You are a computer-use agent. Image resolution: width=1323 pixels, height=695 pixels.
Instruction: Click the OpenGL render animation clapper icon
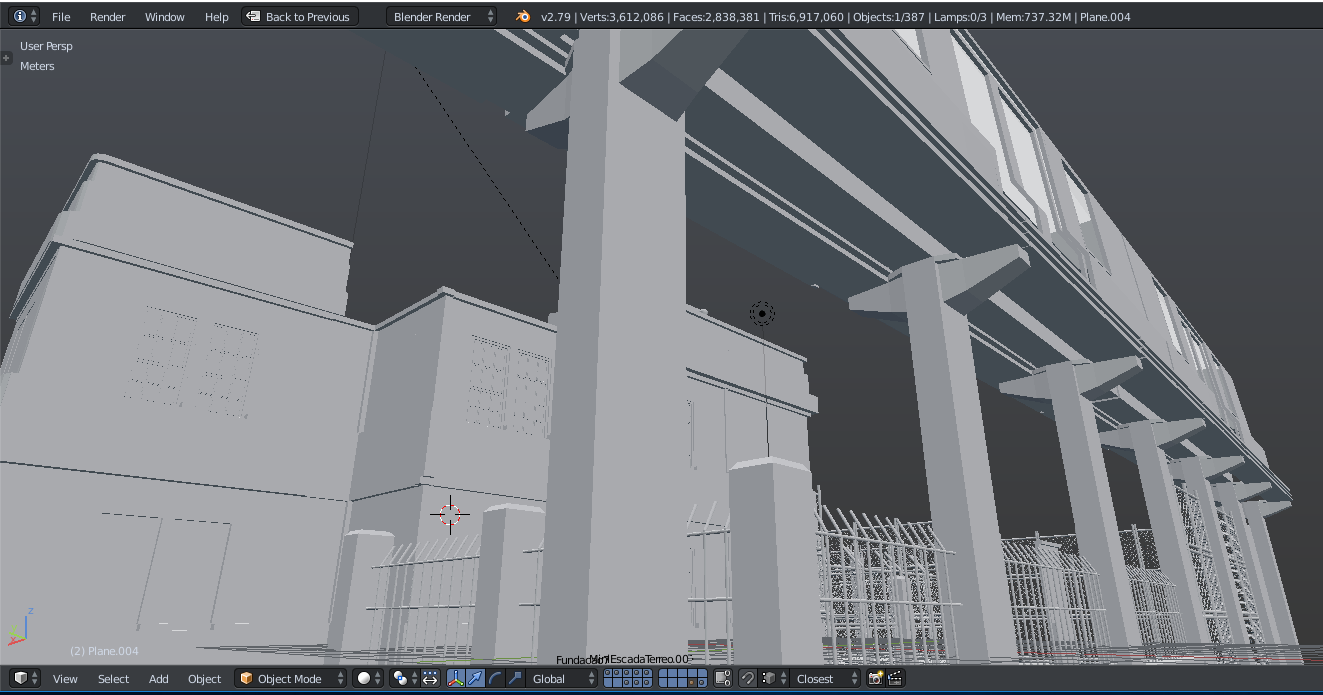895,678
